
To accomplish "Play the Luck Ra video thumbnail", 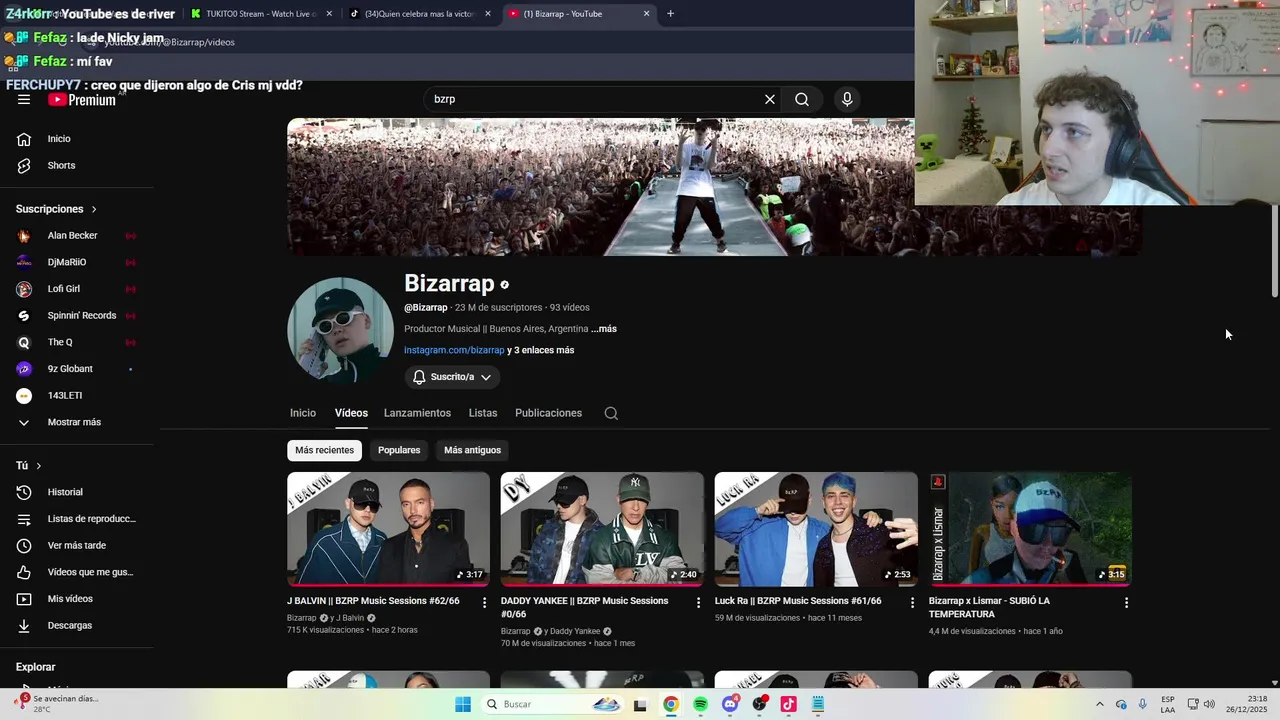I will (x=816, y=529).
